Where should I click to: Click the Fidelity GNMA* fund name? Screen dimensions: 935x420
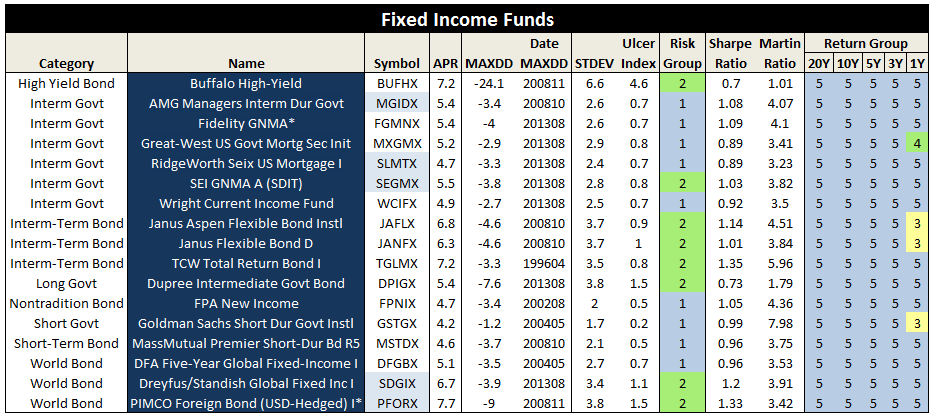245,123
